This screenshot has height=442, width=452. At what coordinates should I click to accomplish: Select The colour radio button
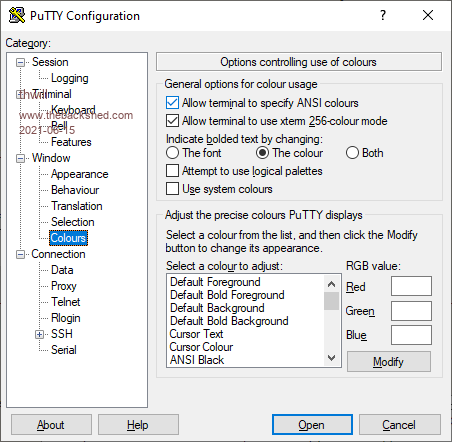[x=262, y=153]
